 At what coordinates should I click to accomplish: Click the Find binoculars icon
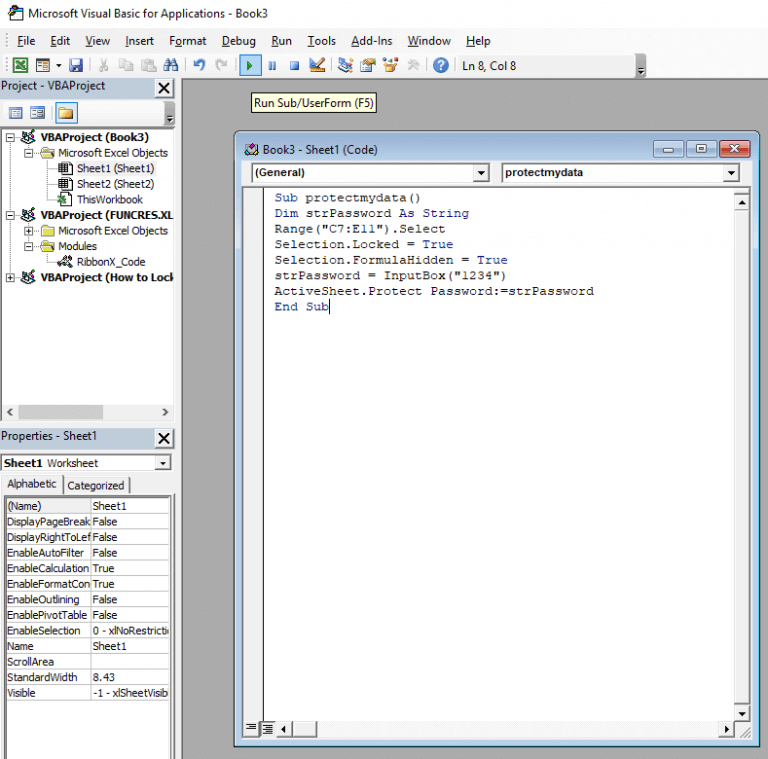(170, 66)
